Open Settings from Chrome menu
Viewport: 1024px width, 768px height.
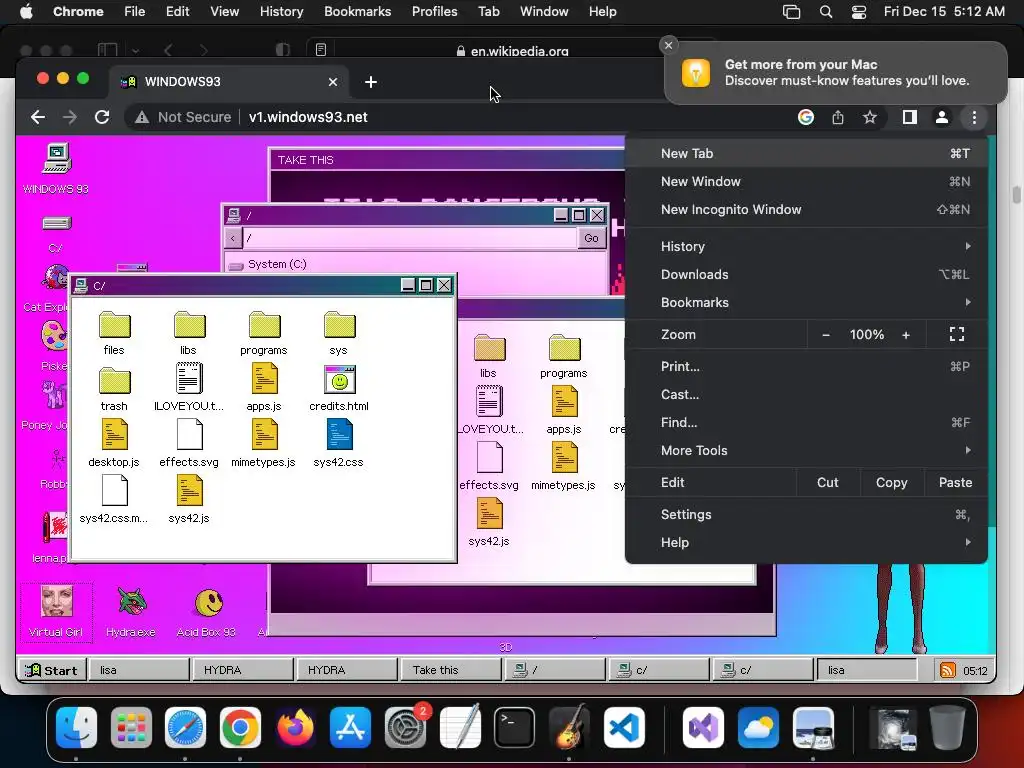click(806, 515)
